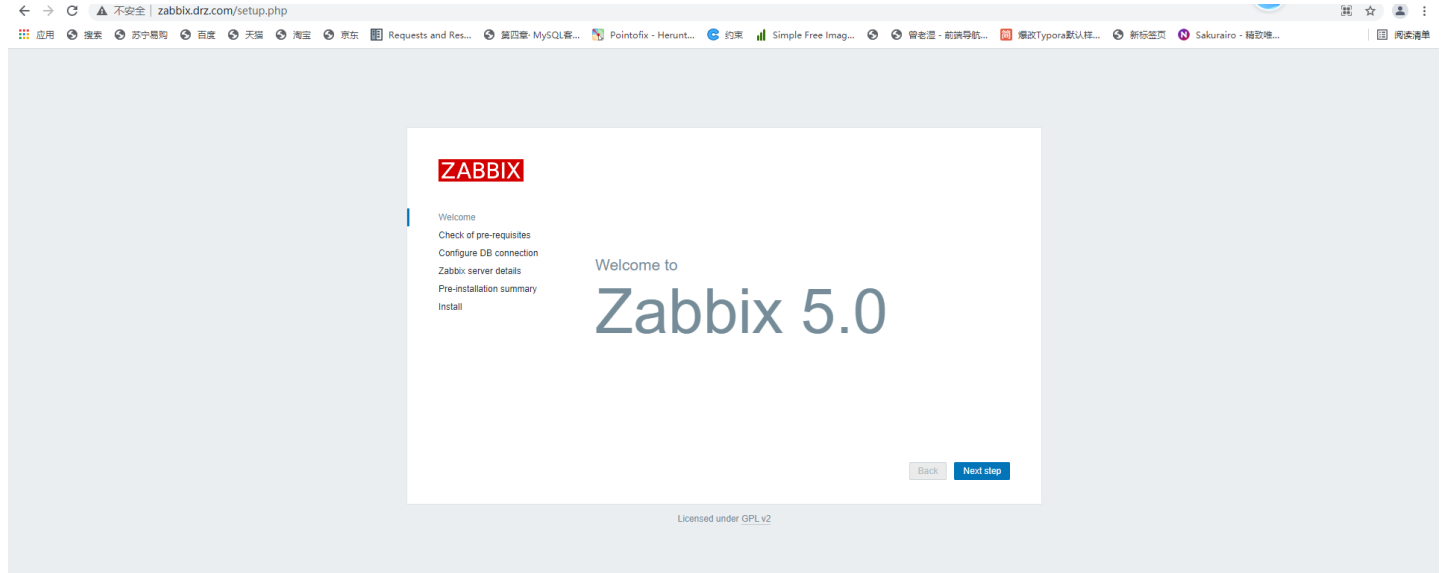Viewport: 1442px width, 573px height.
Task: Go back to the previous browser page
Action: point(24,11)
